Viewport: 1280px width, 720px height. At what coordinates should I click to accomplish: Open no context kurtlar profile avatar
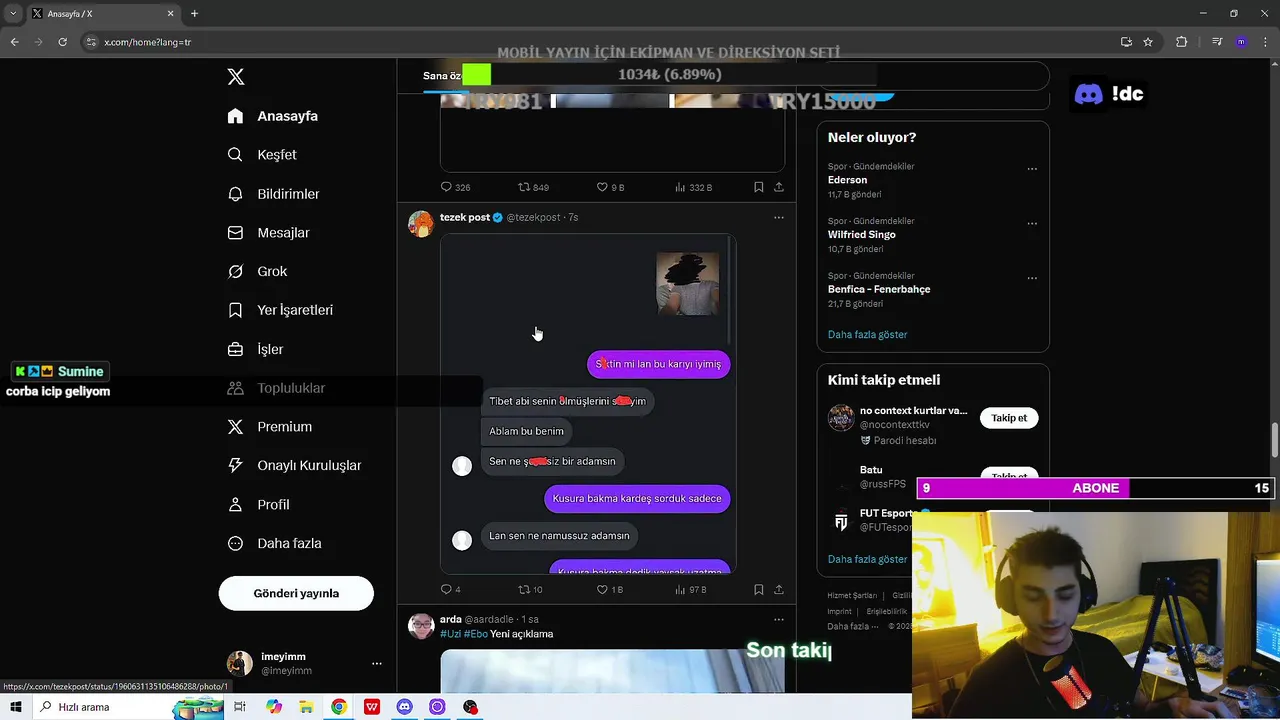(841, 418)
